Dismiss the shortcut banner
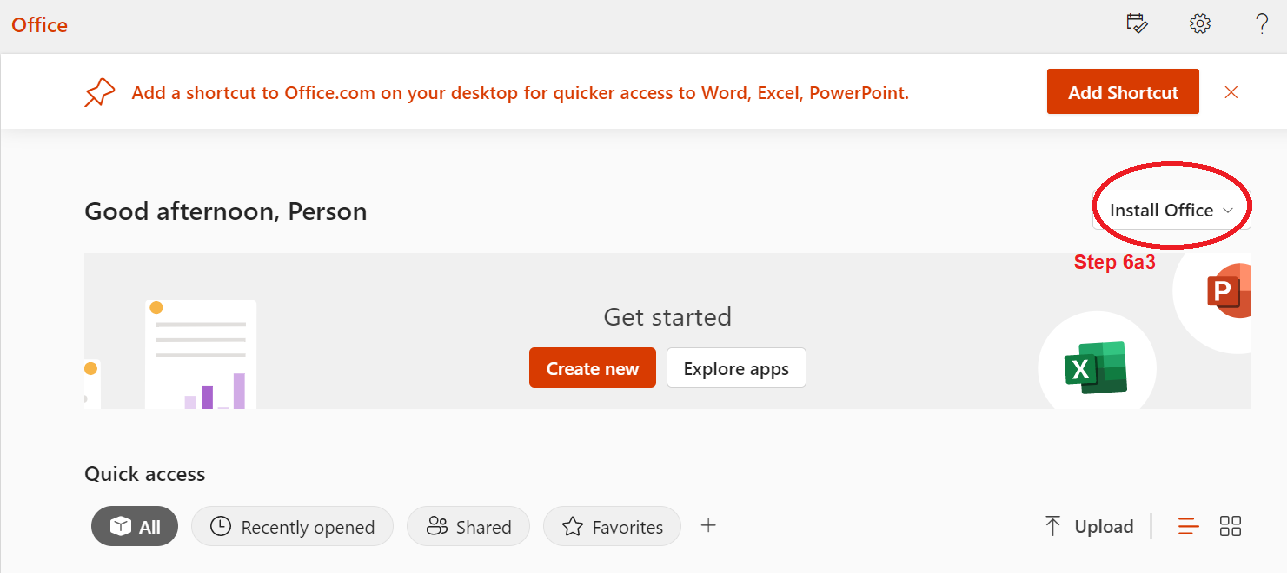The image size is (1287, 574). pyautogui.click(x=1231, y=92)
